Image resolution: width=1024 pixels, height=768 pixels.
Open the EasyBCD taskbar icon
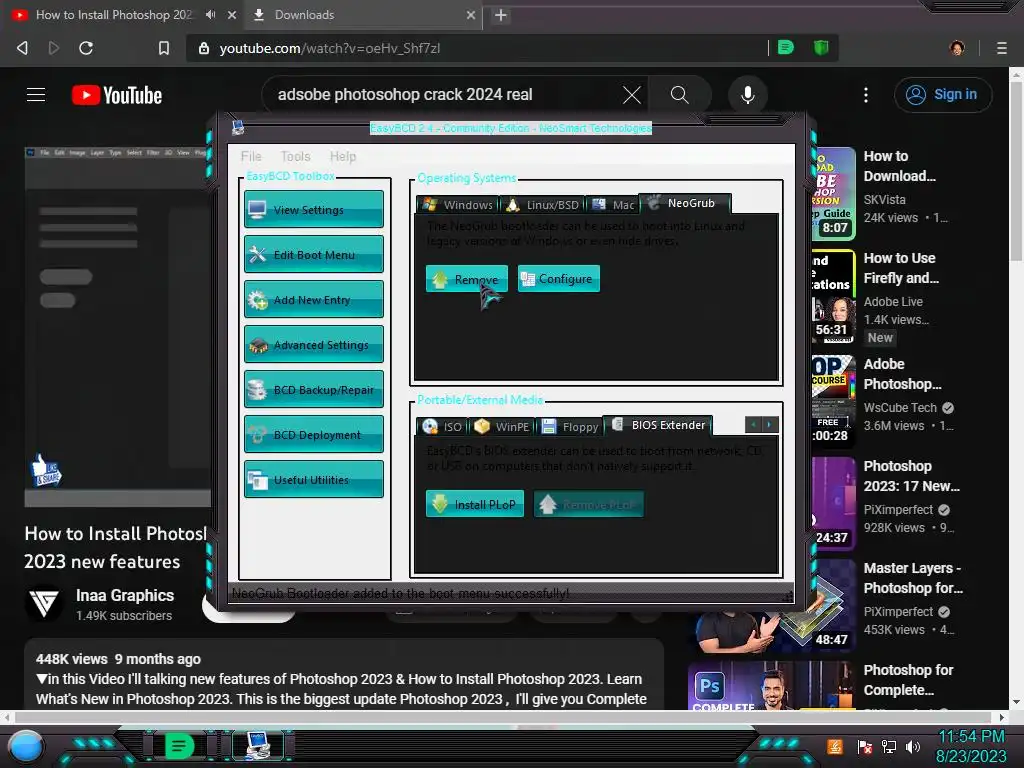[258, 746]
